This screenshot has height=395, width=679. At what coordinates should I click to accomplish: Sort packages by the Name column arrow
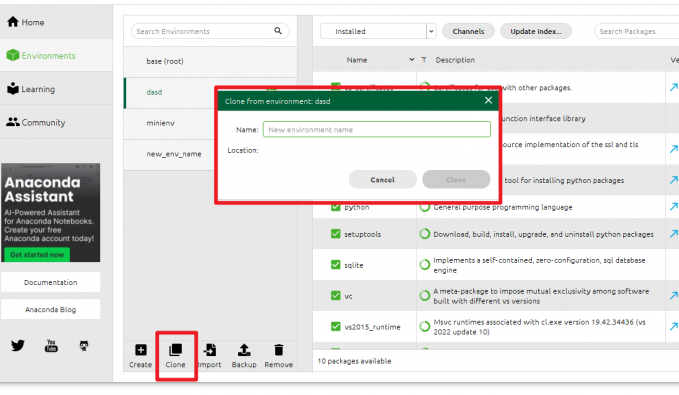point(411,59)
